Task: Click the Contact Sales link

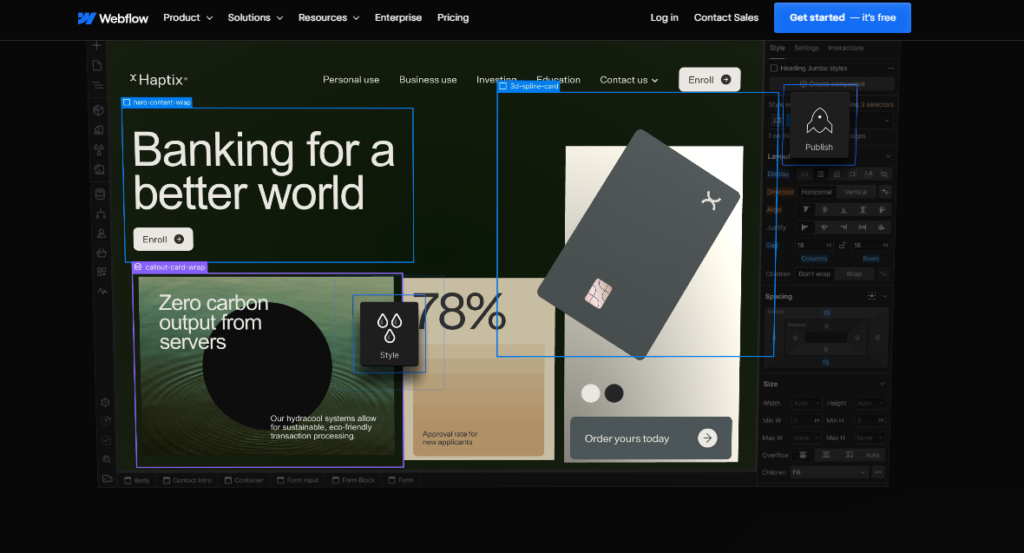Action: click(726, 18)
